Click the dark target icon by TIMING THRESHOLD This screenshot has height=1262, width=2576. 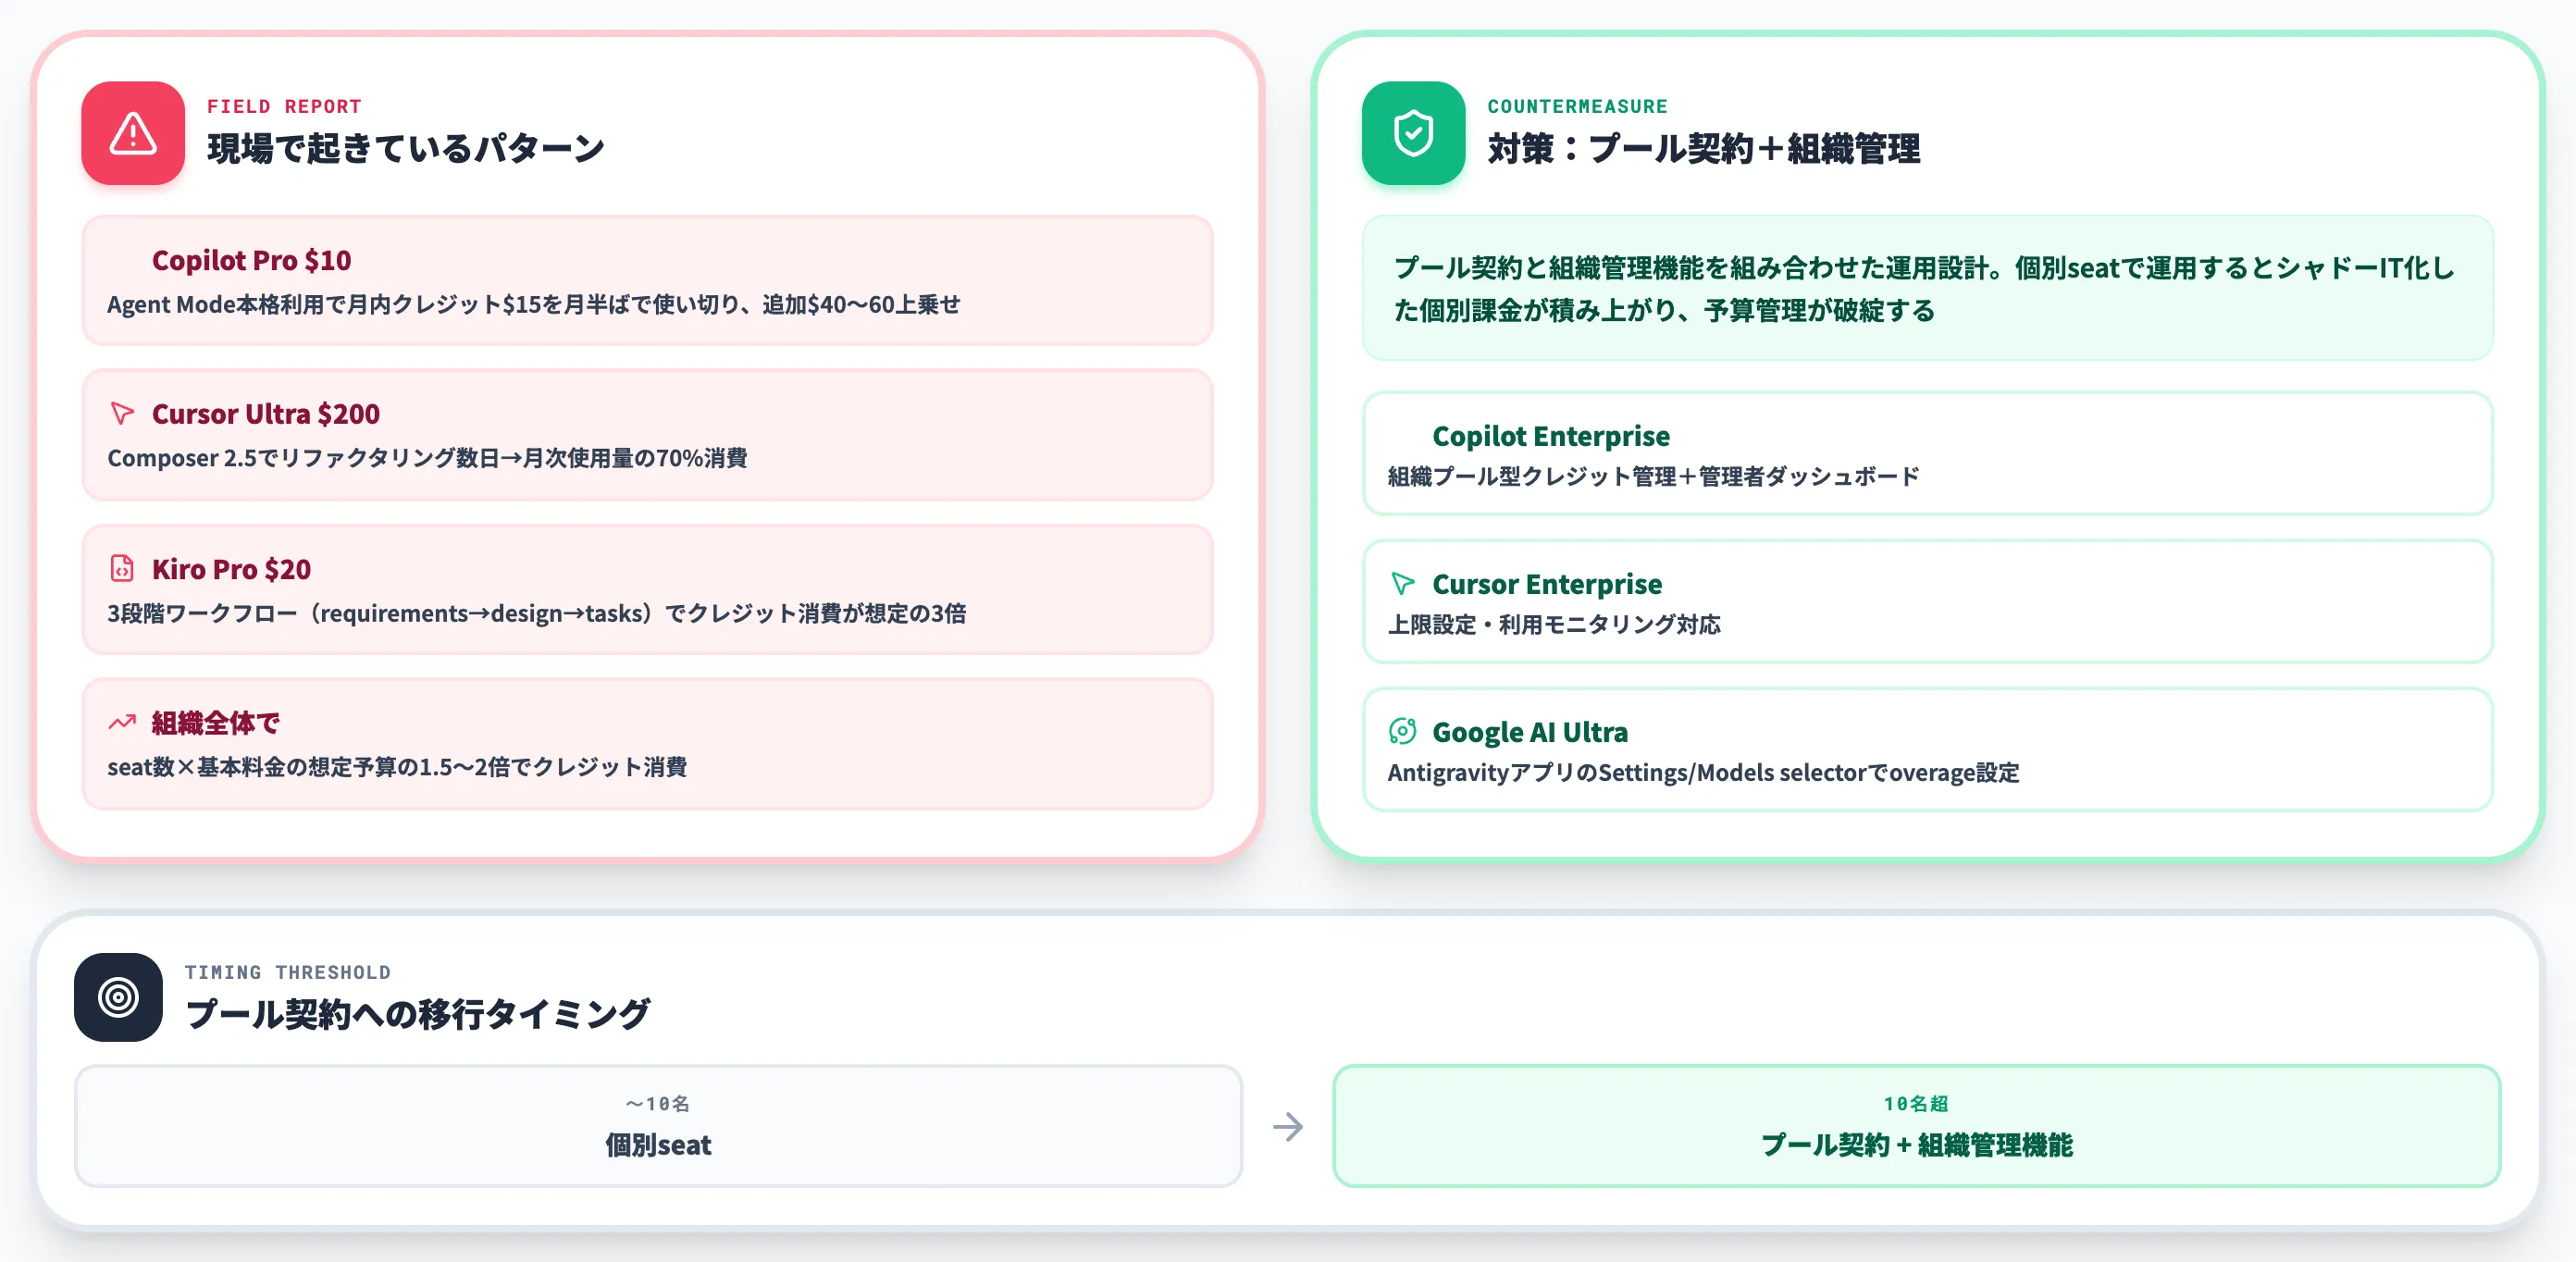118,997
